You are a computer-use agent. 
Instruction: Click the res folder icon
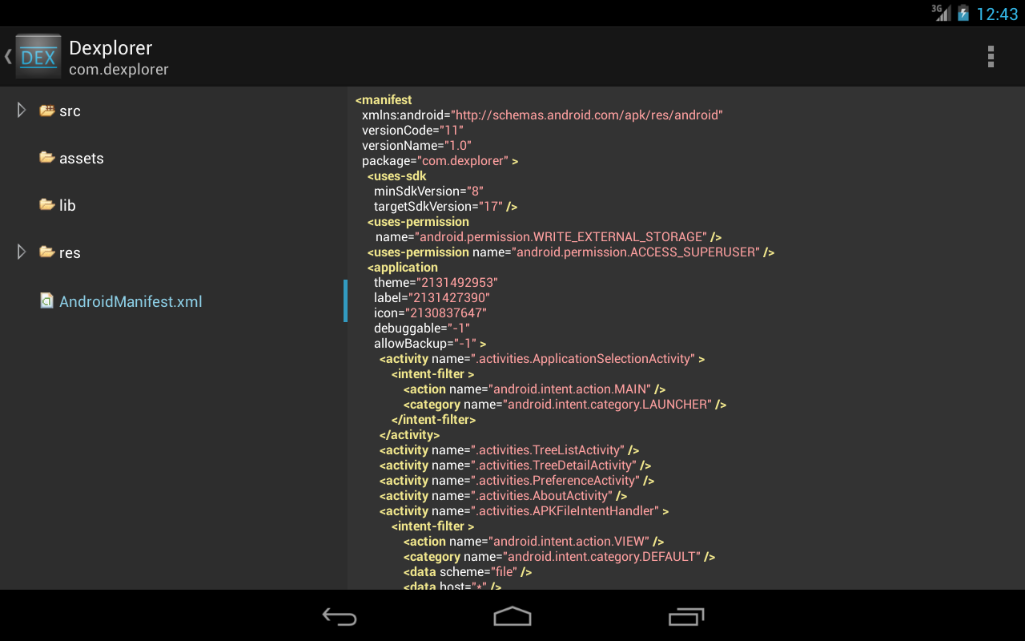pos(47,252)
